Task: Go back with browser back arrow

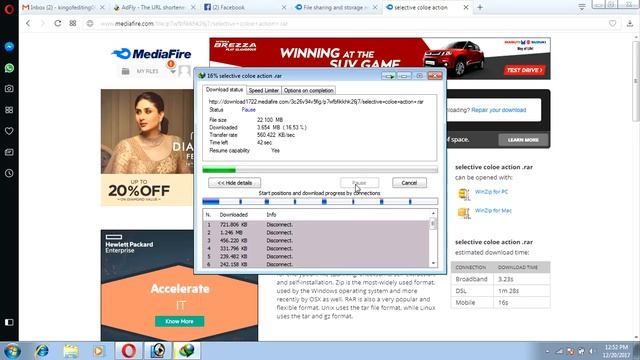Action: 28,23
